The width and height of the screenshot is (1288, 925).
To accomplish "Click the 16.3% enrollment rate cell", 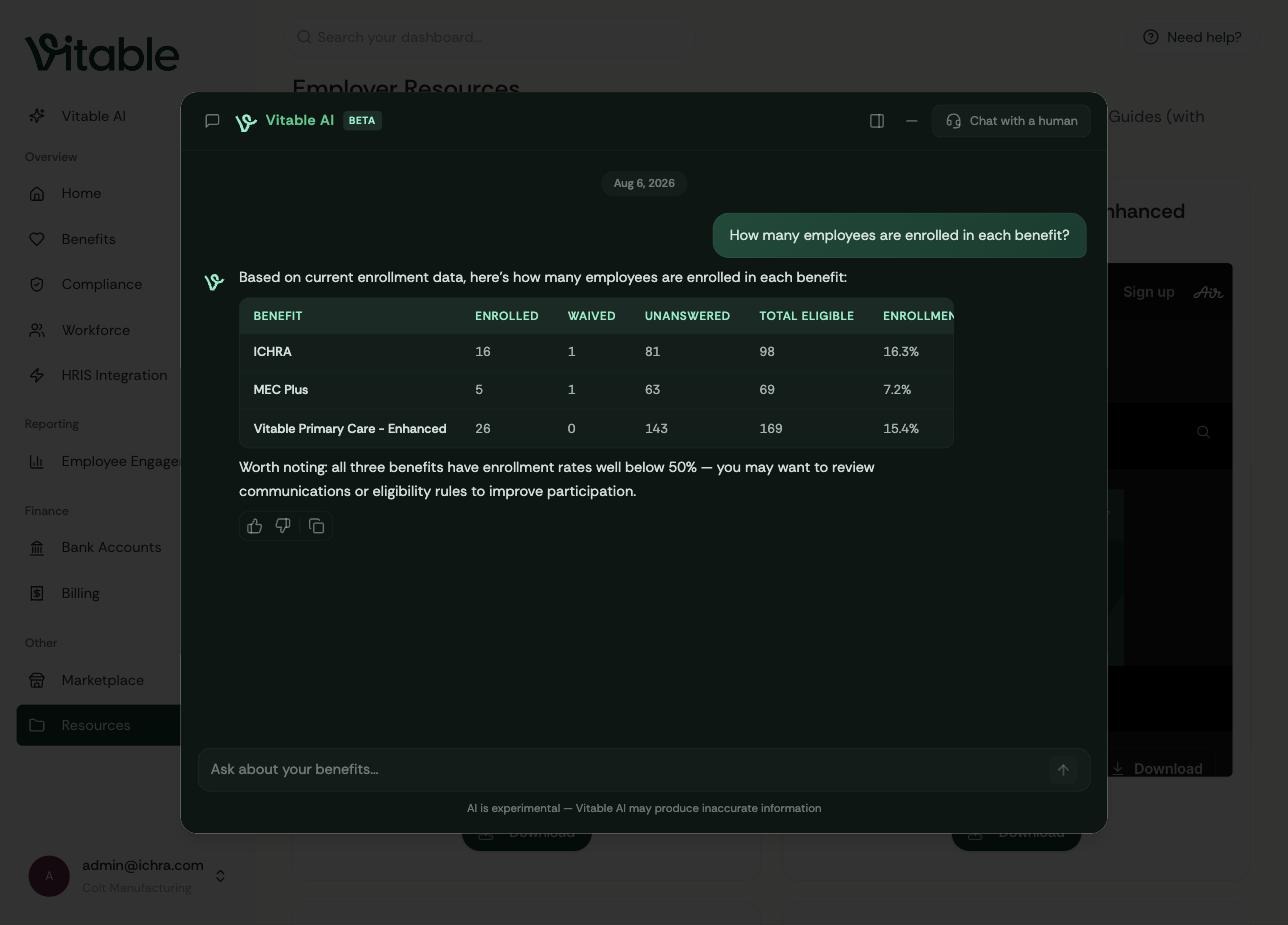I will [x=901, y=352].
